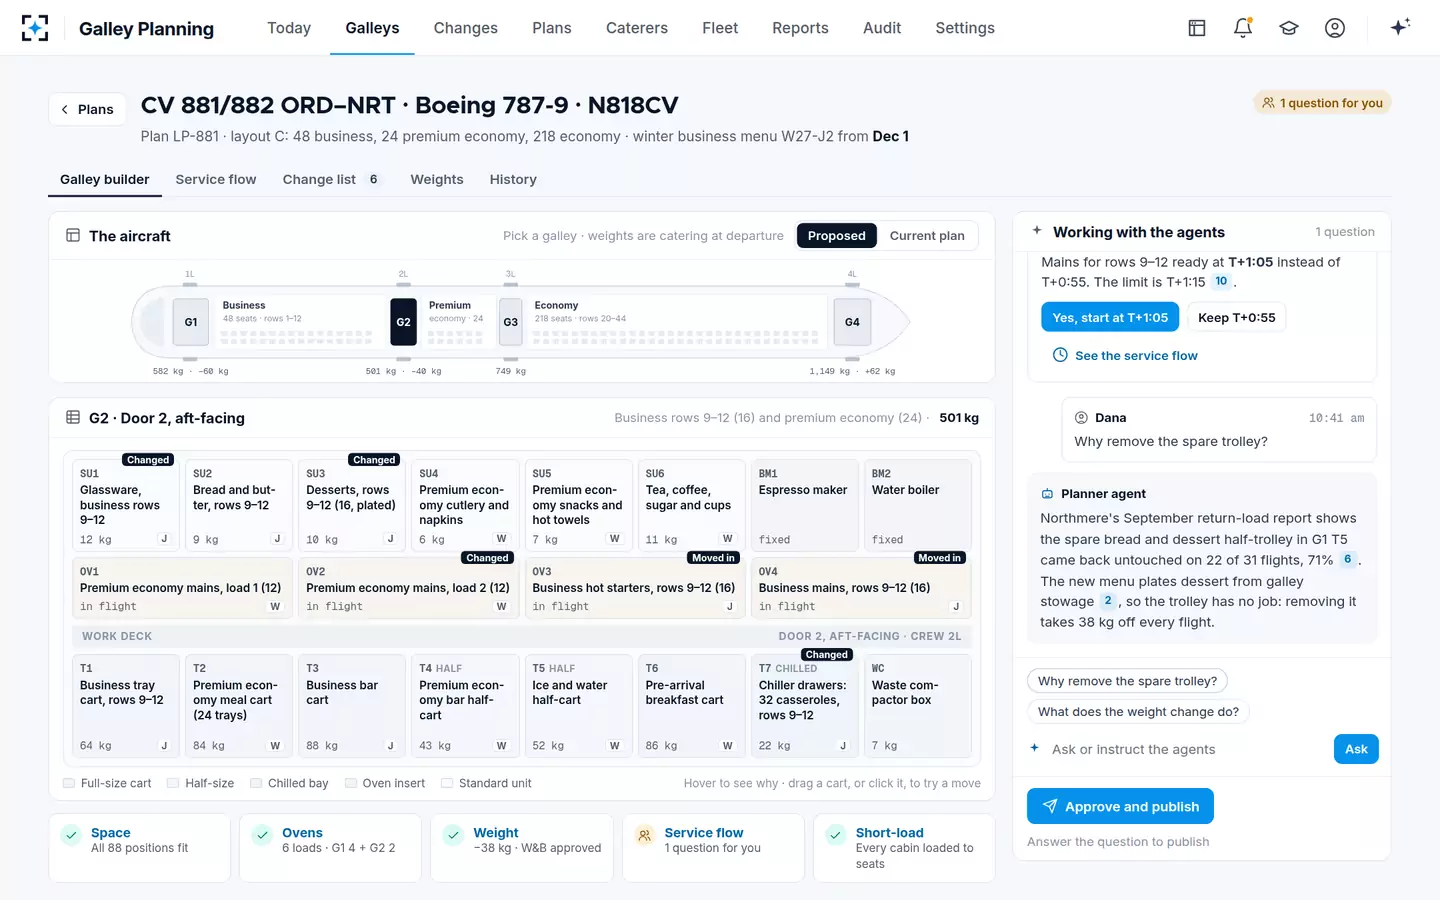
Task: Open the Change list tab
Action: pos(333,180)
